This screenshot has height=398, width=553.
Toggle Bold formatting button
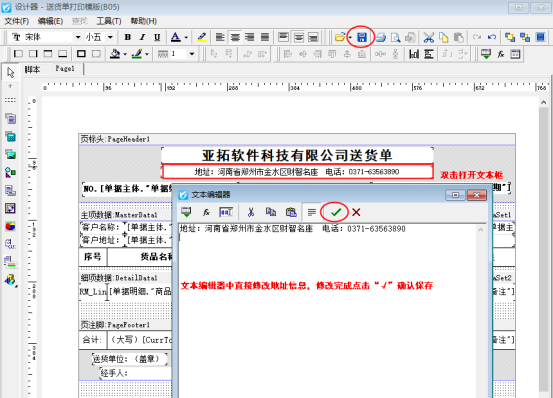[x=128, y=37]
